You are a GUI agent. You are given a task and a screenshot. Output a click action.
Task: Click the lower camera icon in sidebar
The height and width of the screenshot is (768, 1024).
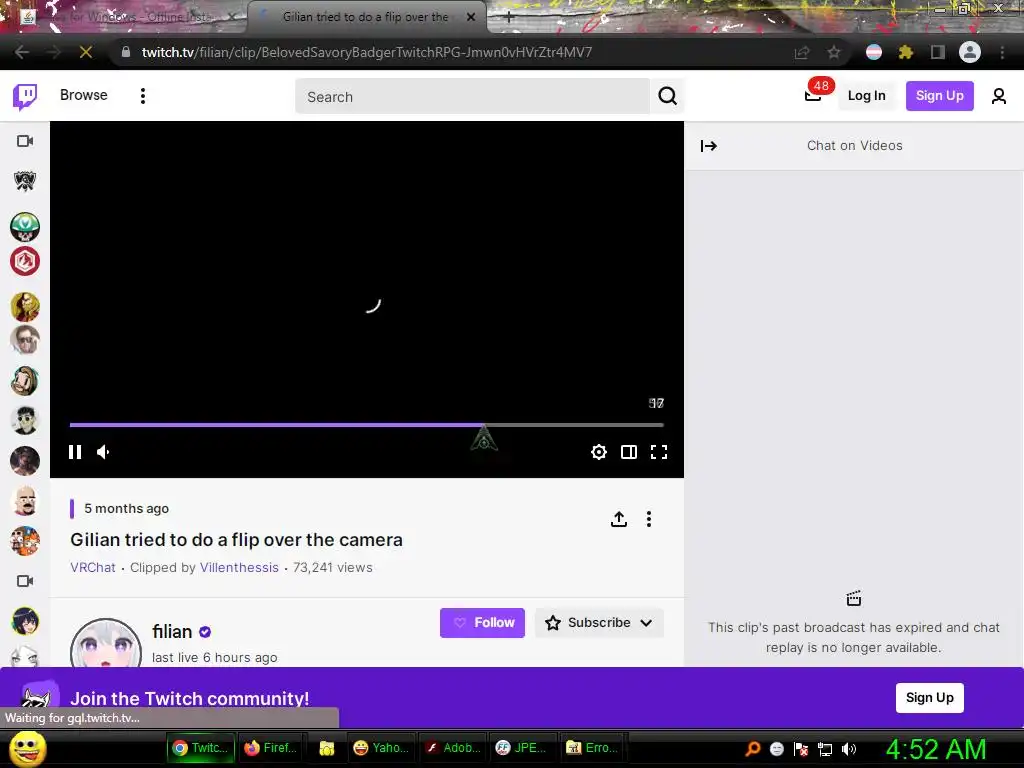pyautogui.click(x=25, y=581)
